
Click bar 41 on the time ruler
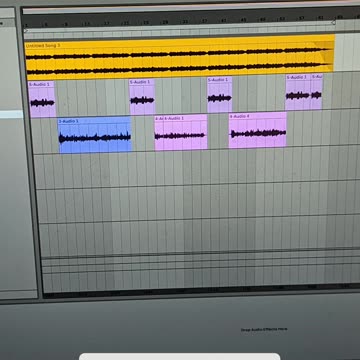pos(224,20)
